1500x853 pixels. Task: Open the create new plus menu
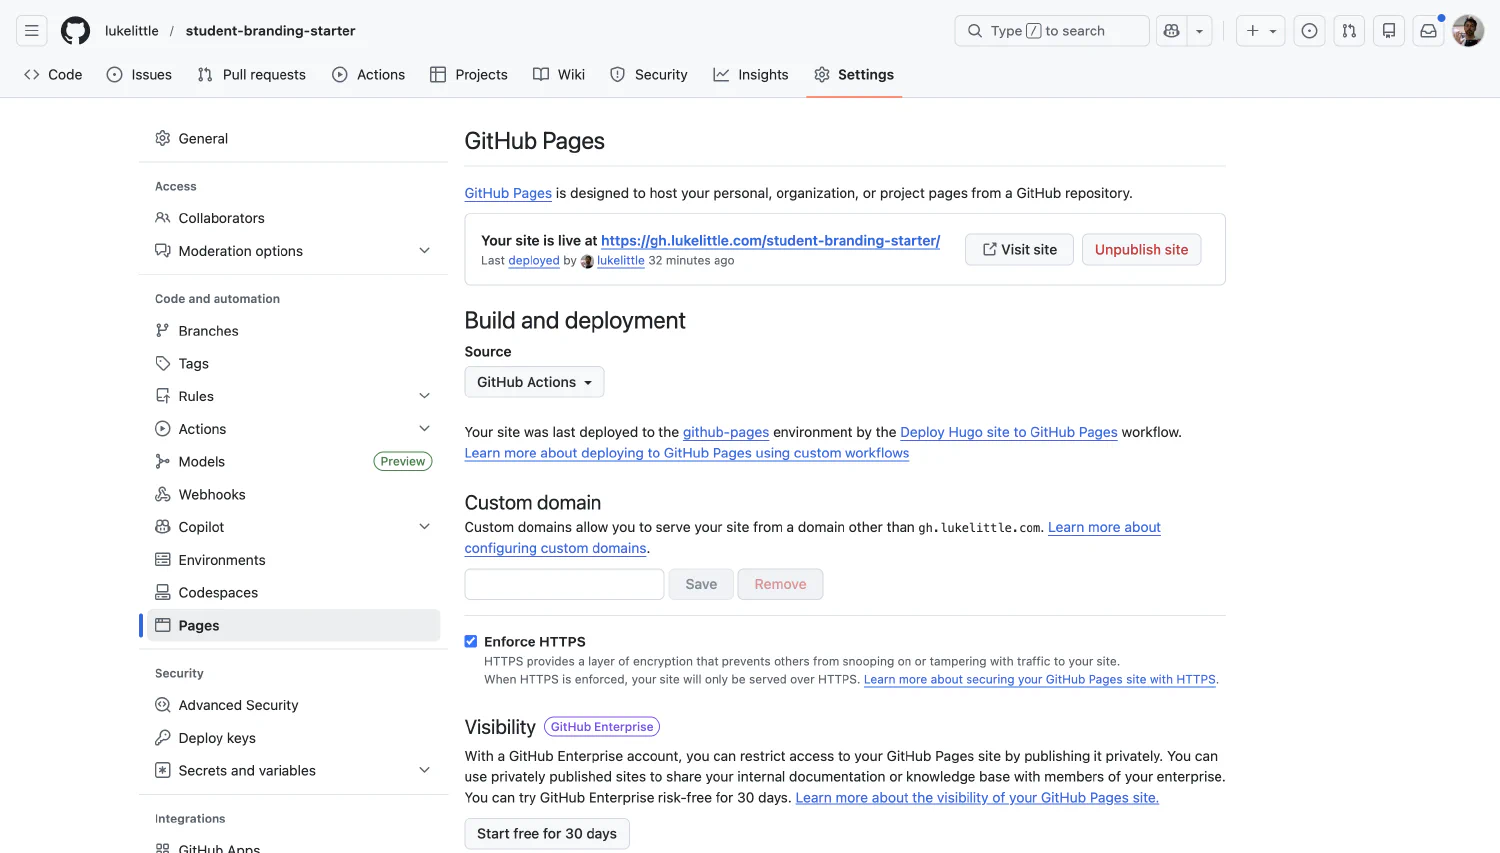click(x=1260, y=31)
